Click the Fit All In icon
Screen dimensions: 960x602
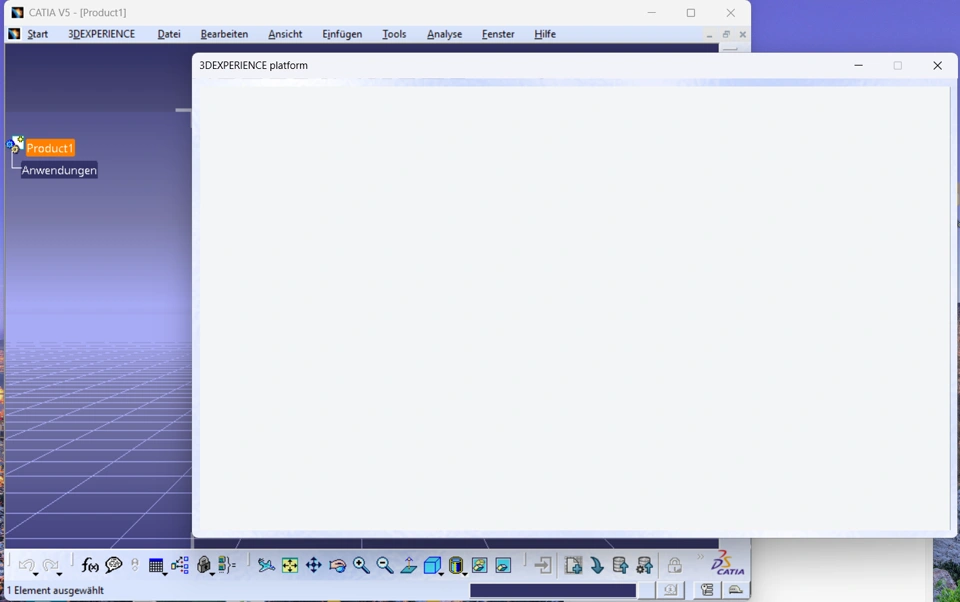coord(290,565)
